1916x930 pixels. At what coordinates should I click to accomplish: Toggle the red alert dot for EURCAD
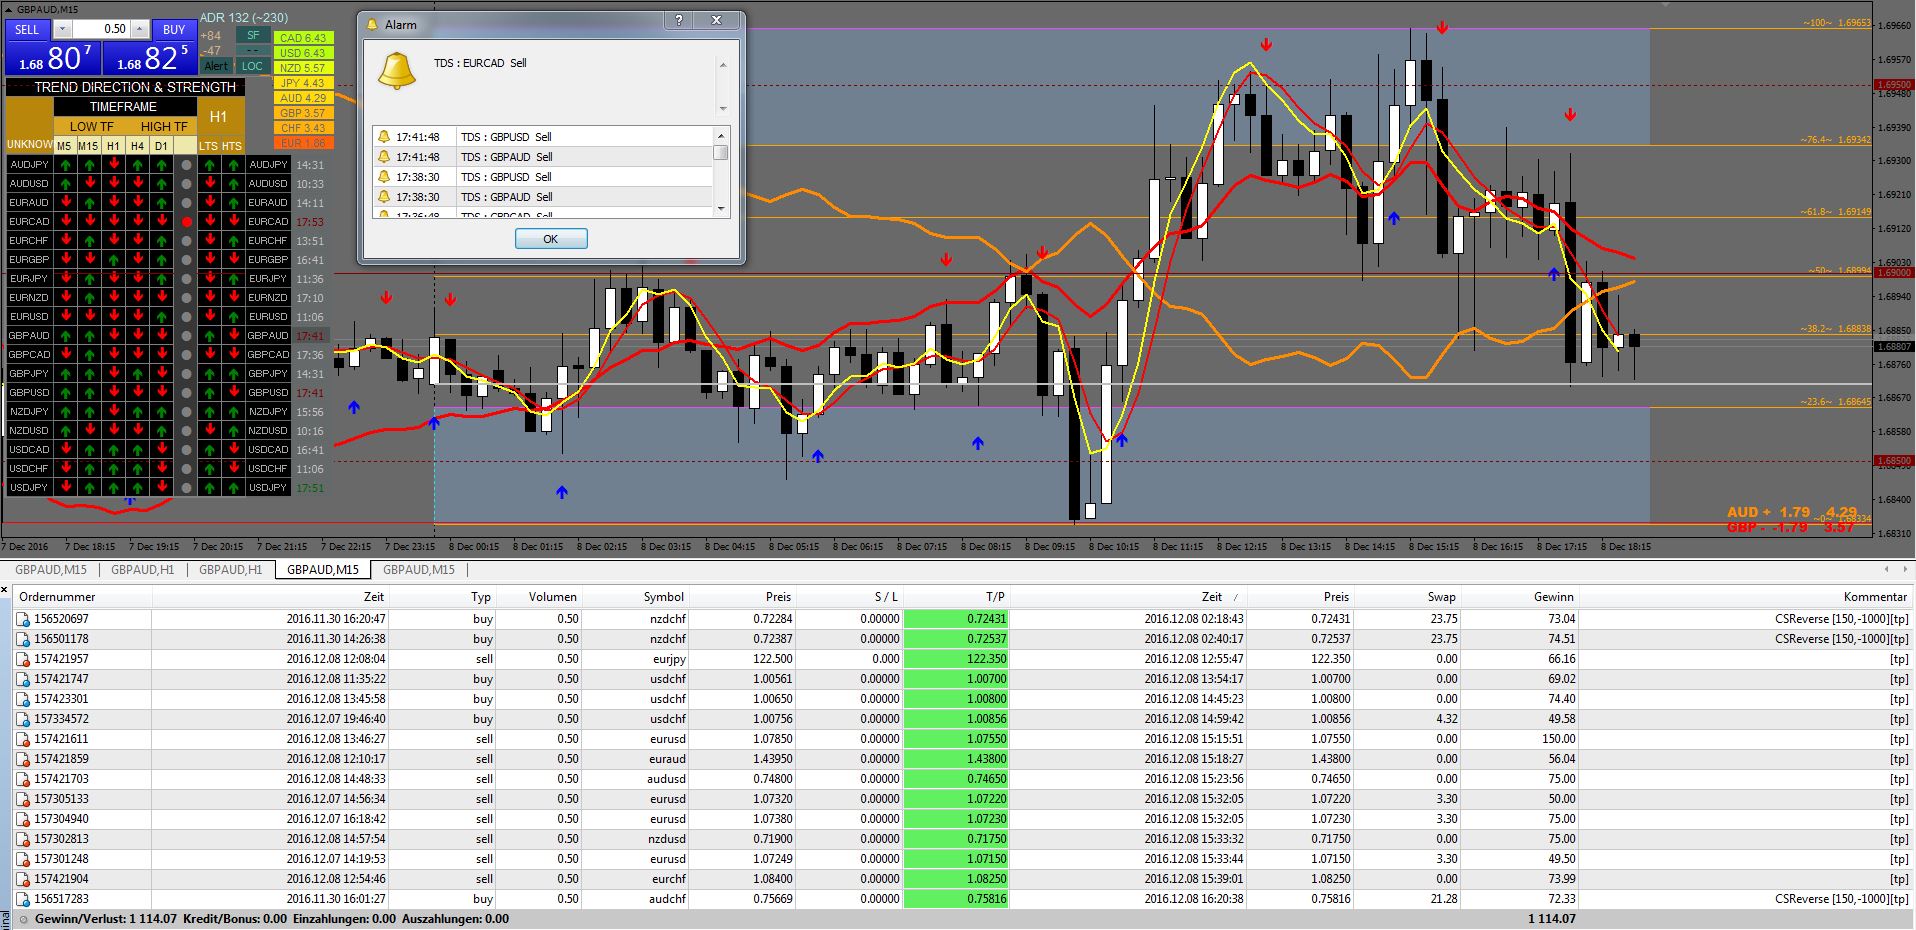click(186, 222)
